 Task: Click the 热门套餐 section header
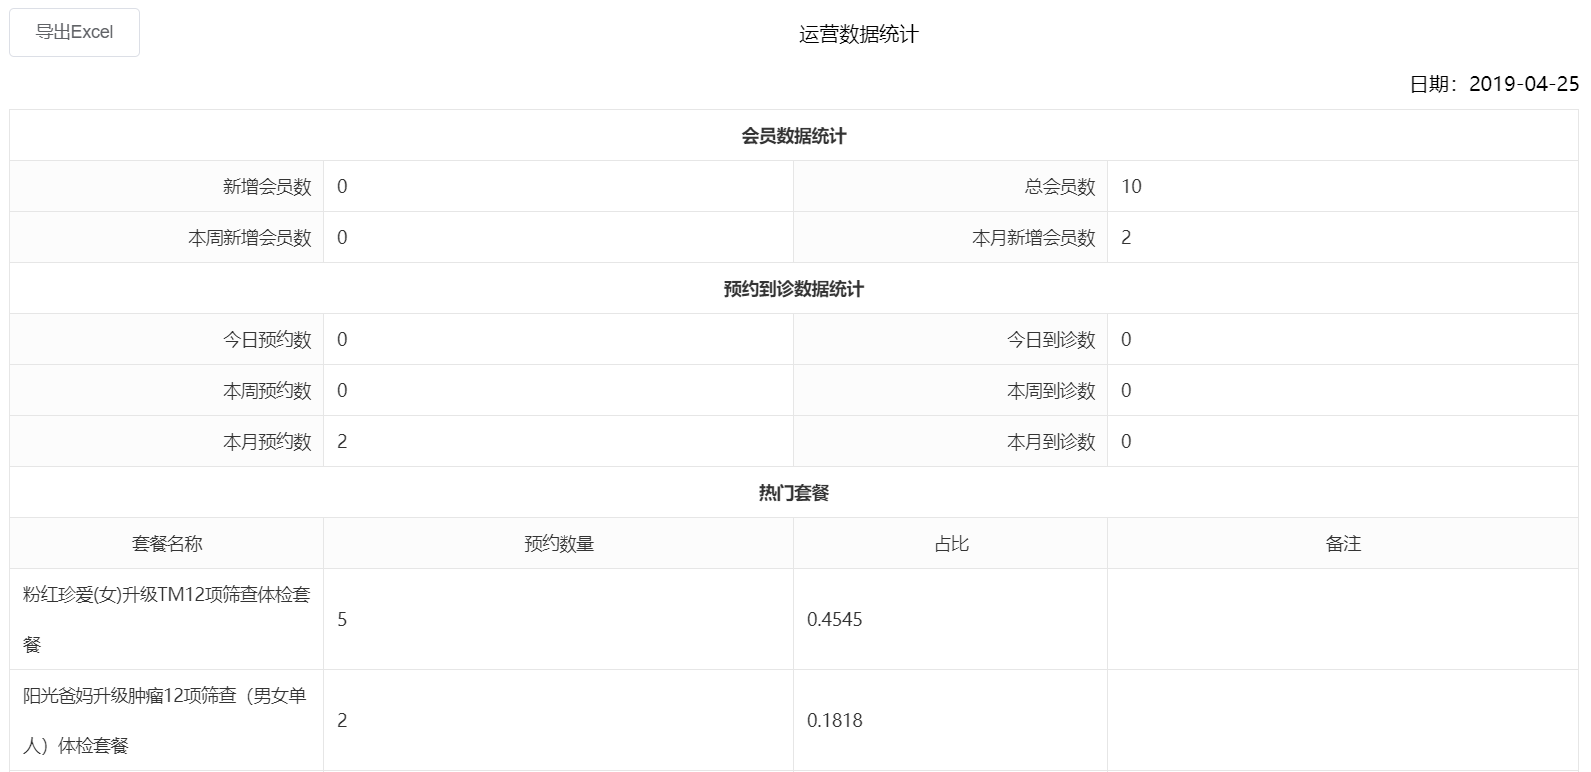pos(794,493)
